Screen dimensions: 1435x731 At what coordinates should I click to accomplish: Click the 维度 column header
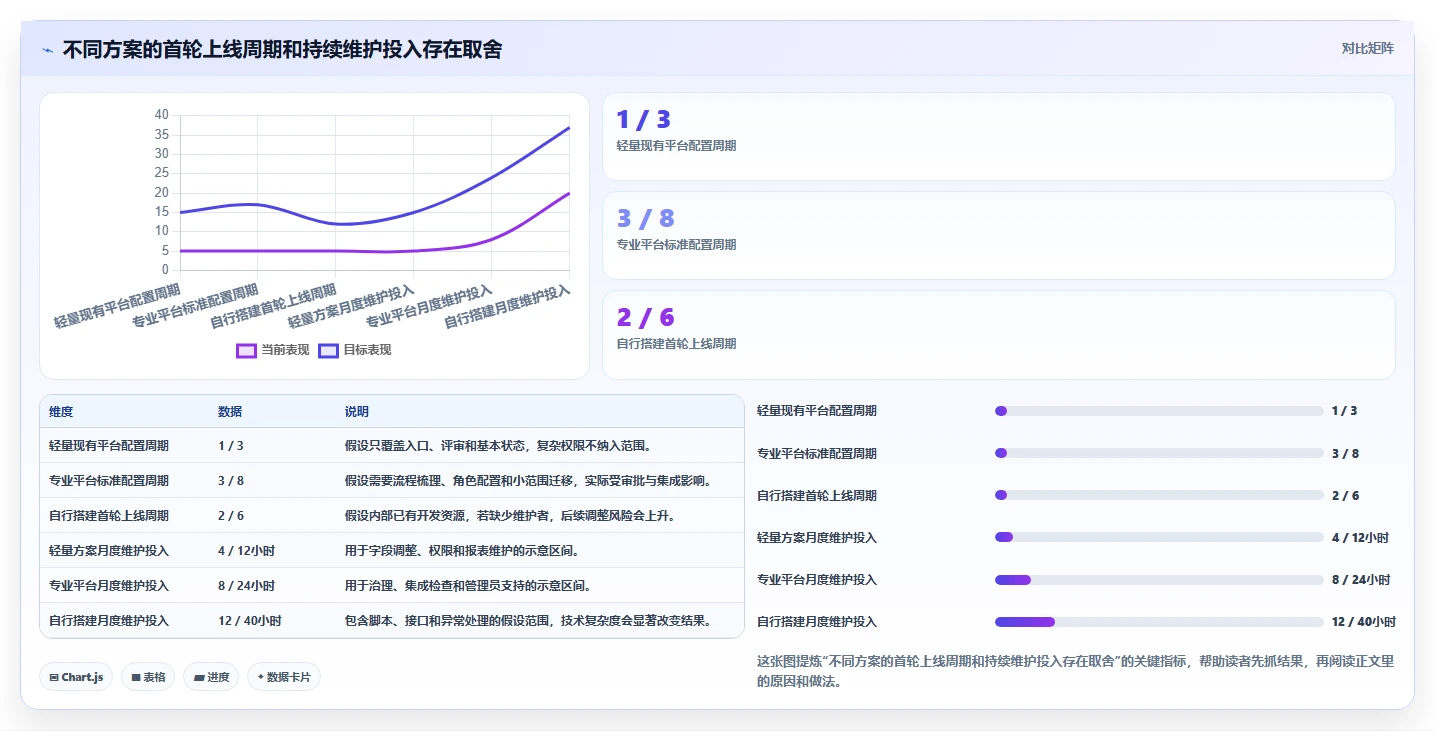[x=61, y=412]
